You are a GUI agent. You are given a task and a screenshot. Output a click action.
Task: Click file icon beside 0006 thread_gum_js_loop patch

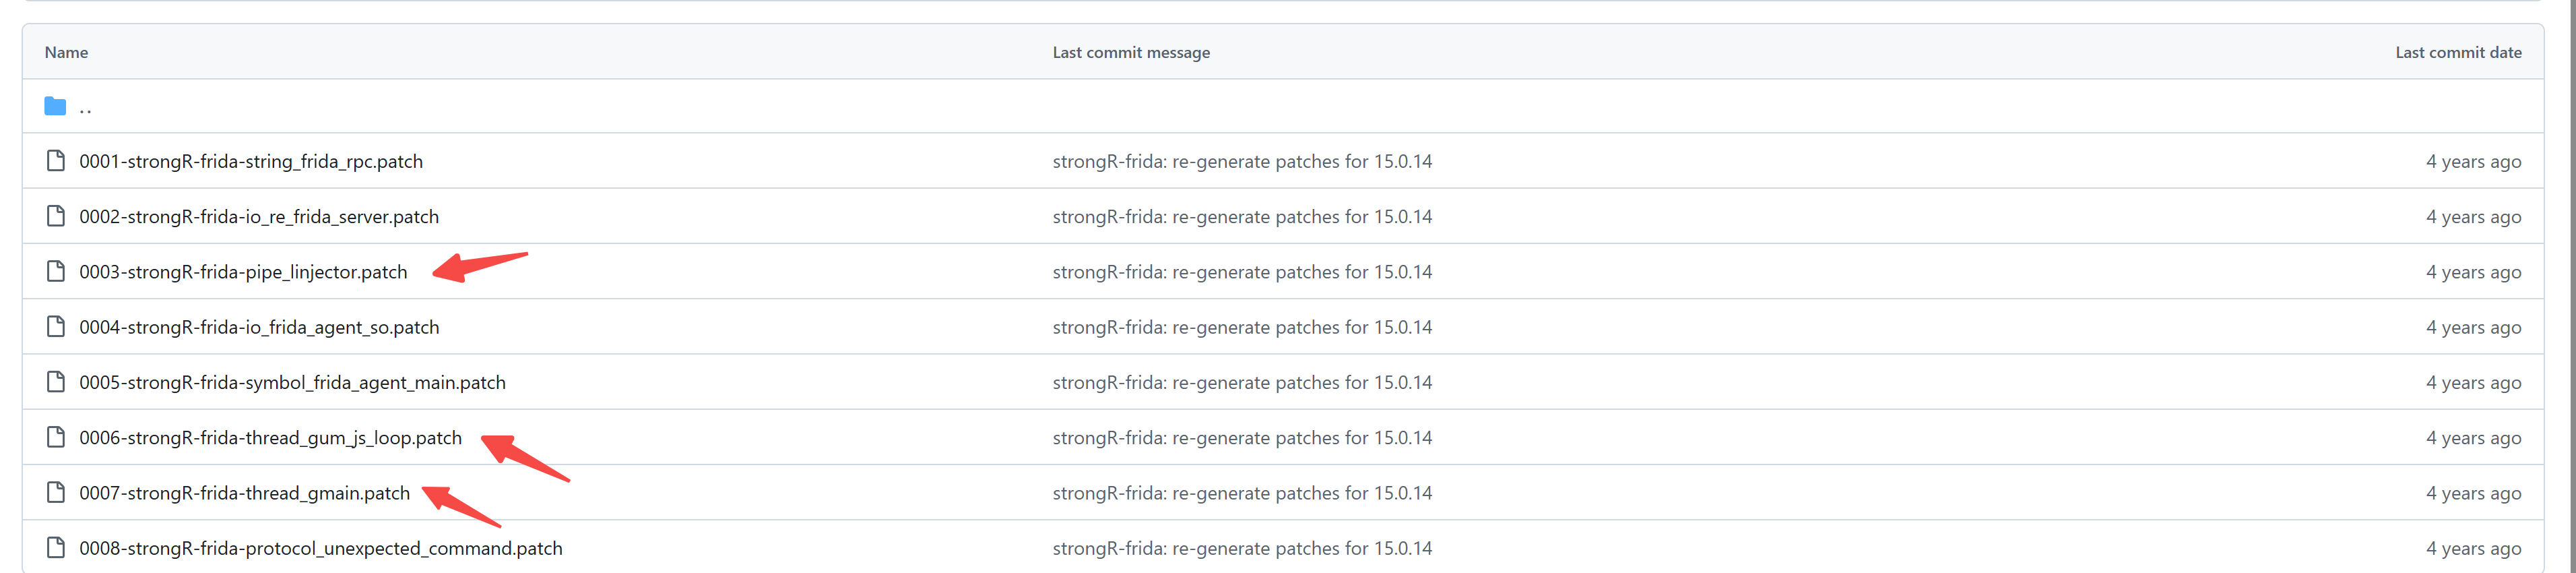[x=56, y=437]
